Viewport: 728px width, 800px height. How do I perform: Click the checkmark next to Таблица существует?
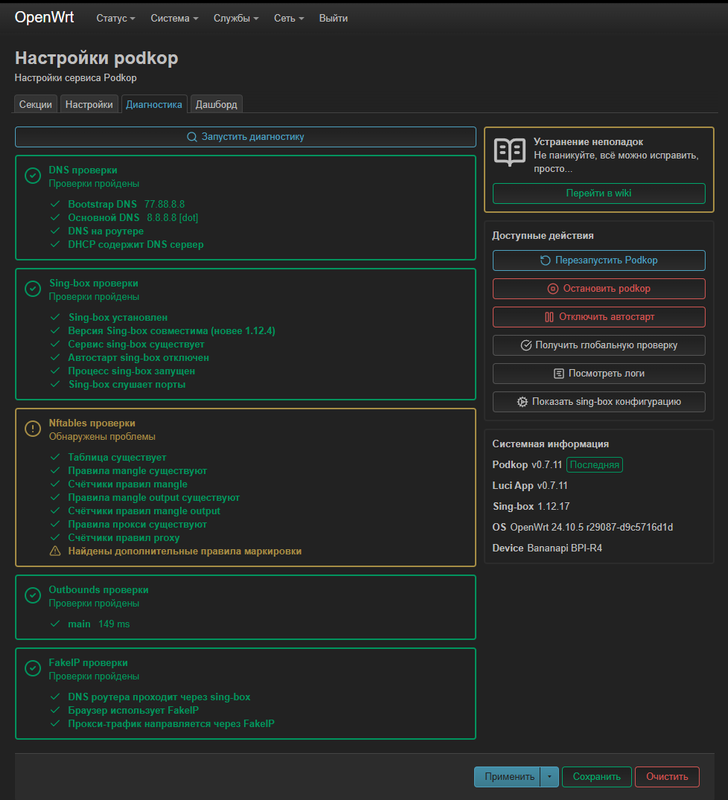pos(55,457)
